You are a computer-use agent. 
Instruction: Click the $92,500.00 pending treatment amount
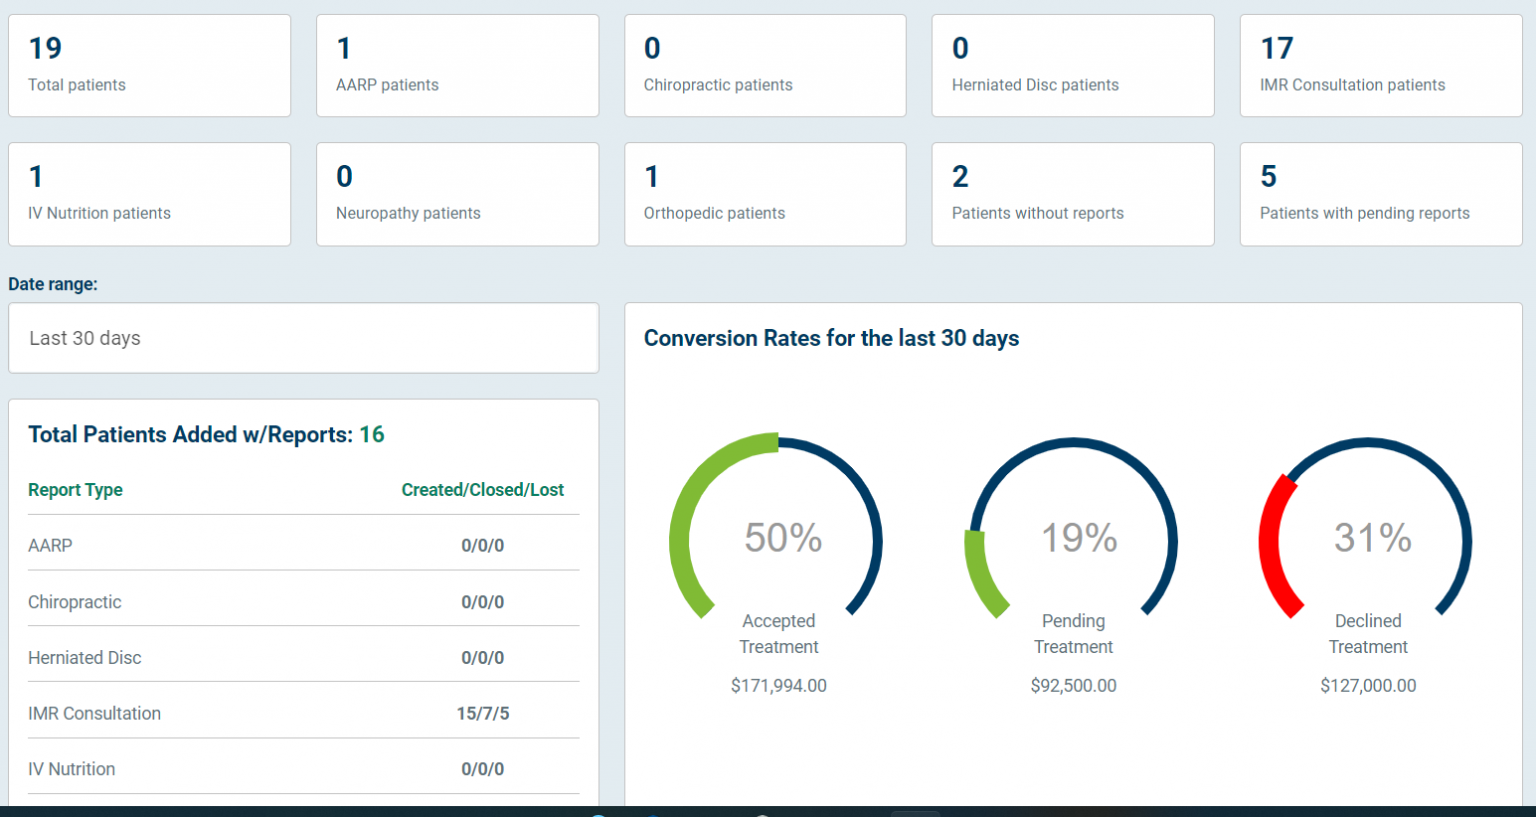(1073, 685)
